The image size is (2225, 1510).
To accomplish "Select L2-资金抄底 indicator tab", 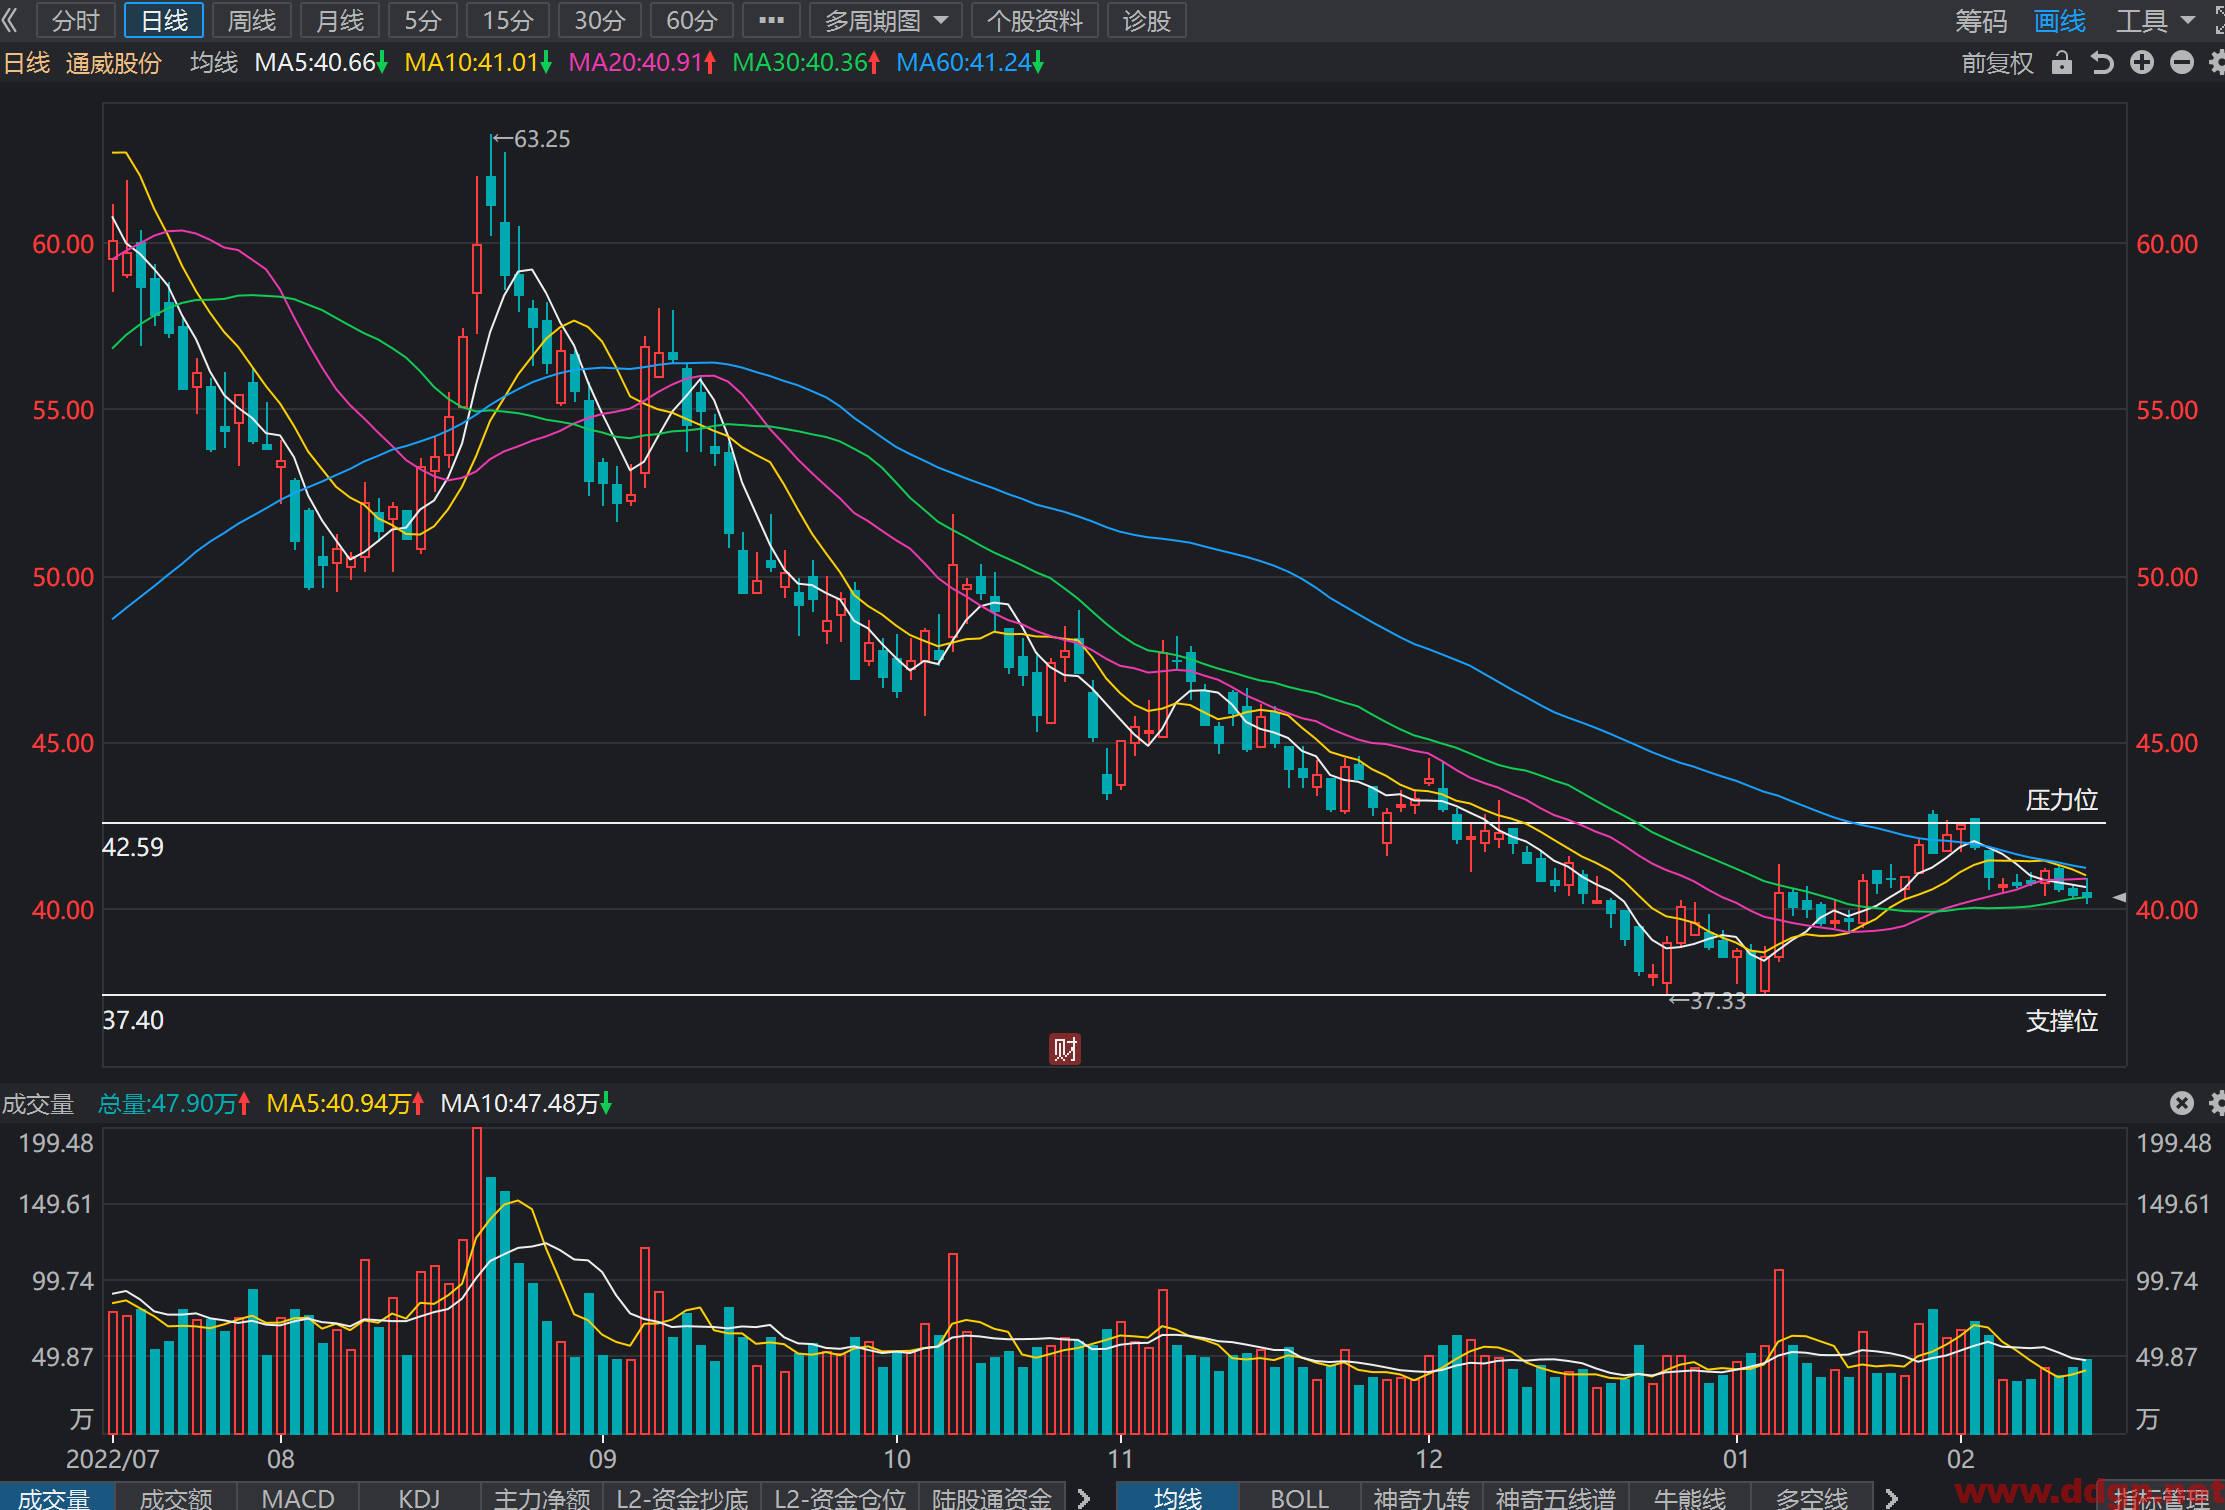I will click(x=682, y=1498).
